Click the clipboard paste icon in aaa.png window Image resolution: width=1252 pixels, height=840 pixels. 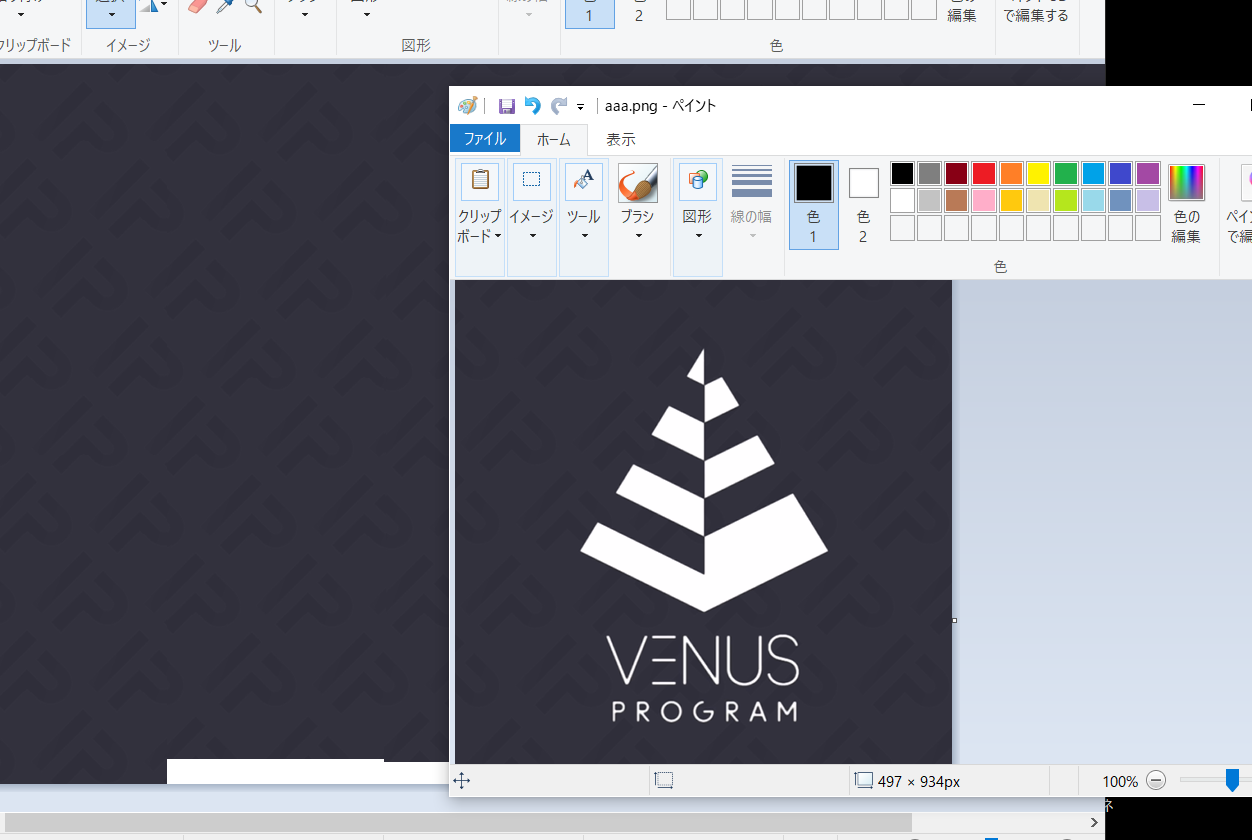[480, 181]
